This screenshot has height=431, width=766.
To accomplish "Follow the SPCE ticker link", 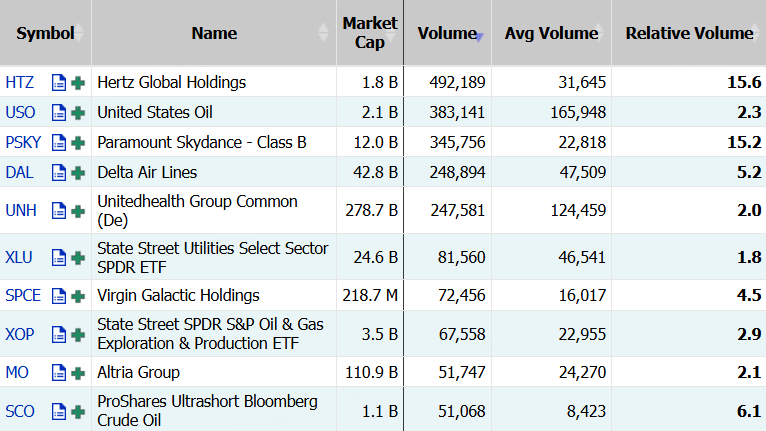I will click(23, 295).
